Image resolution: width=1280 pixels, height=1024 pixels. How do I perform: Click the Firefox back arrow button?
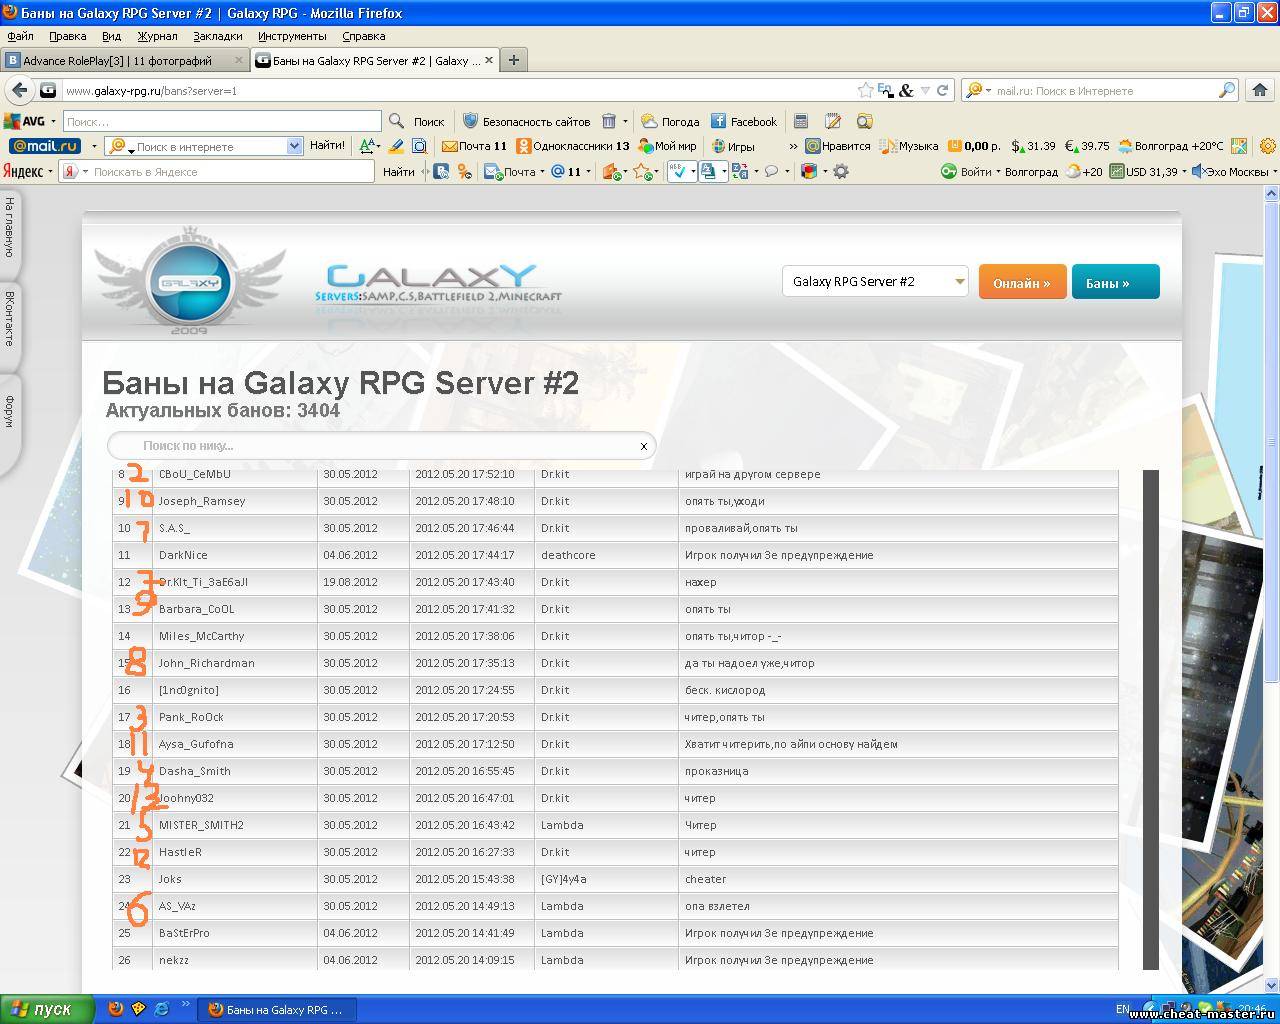pyautogui.click(x=19, y=90)
